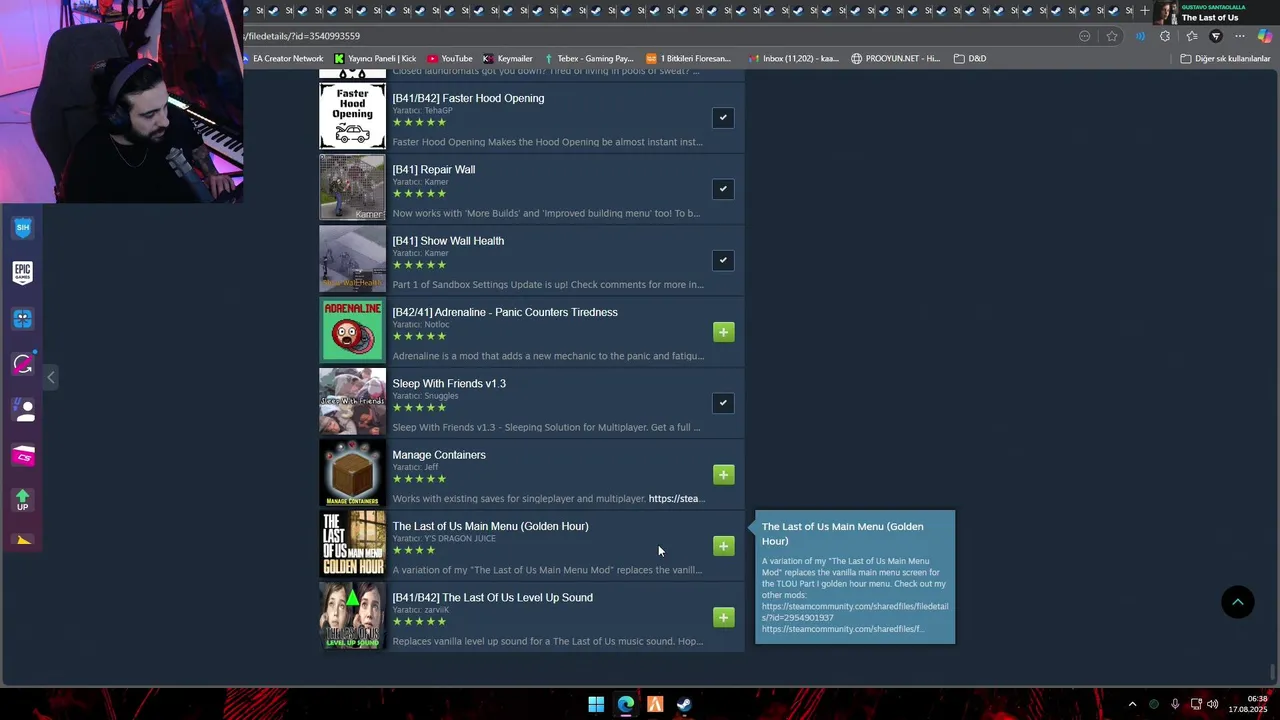This screenshot has width=1280, height=720.
Task: Open the Epic Games sidebar icon
Action: [23, 273]
